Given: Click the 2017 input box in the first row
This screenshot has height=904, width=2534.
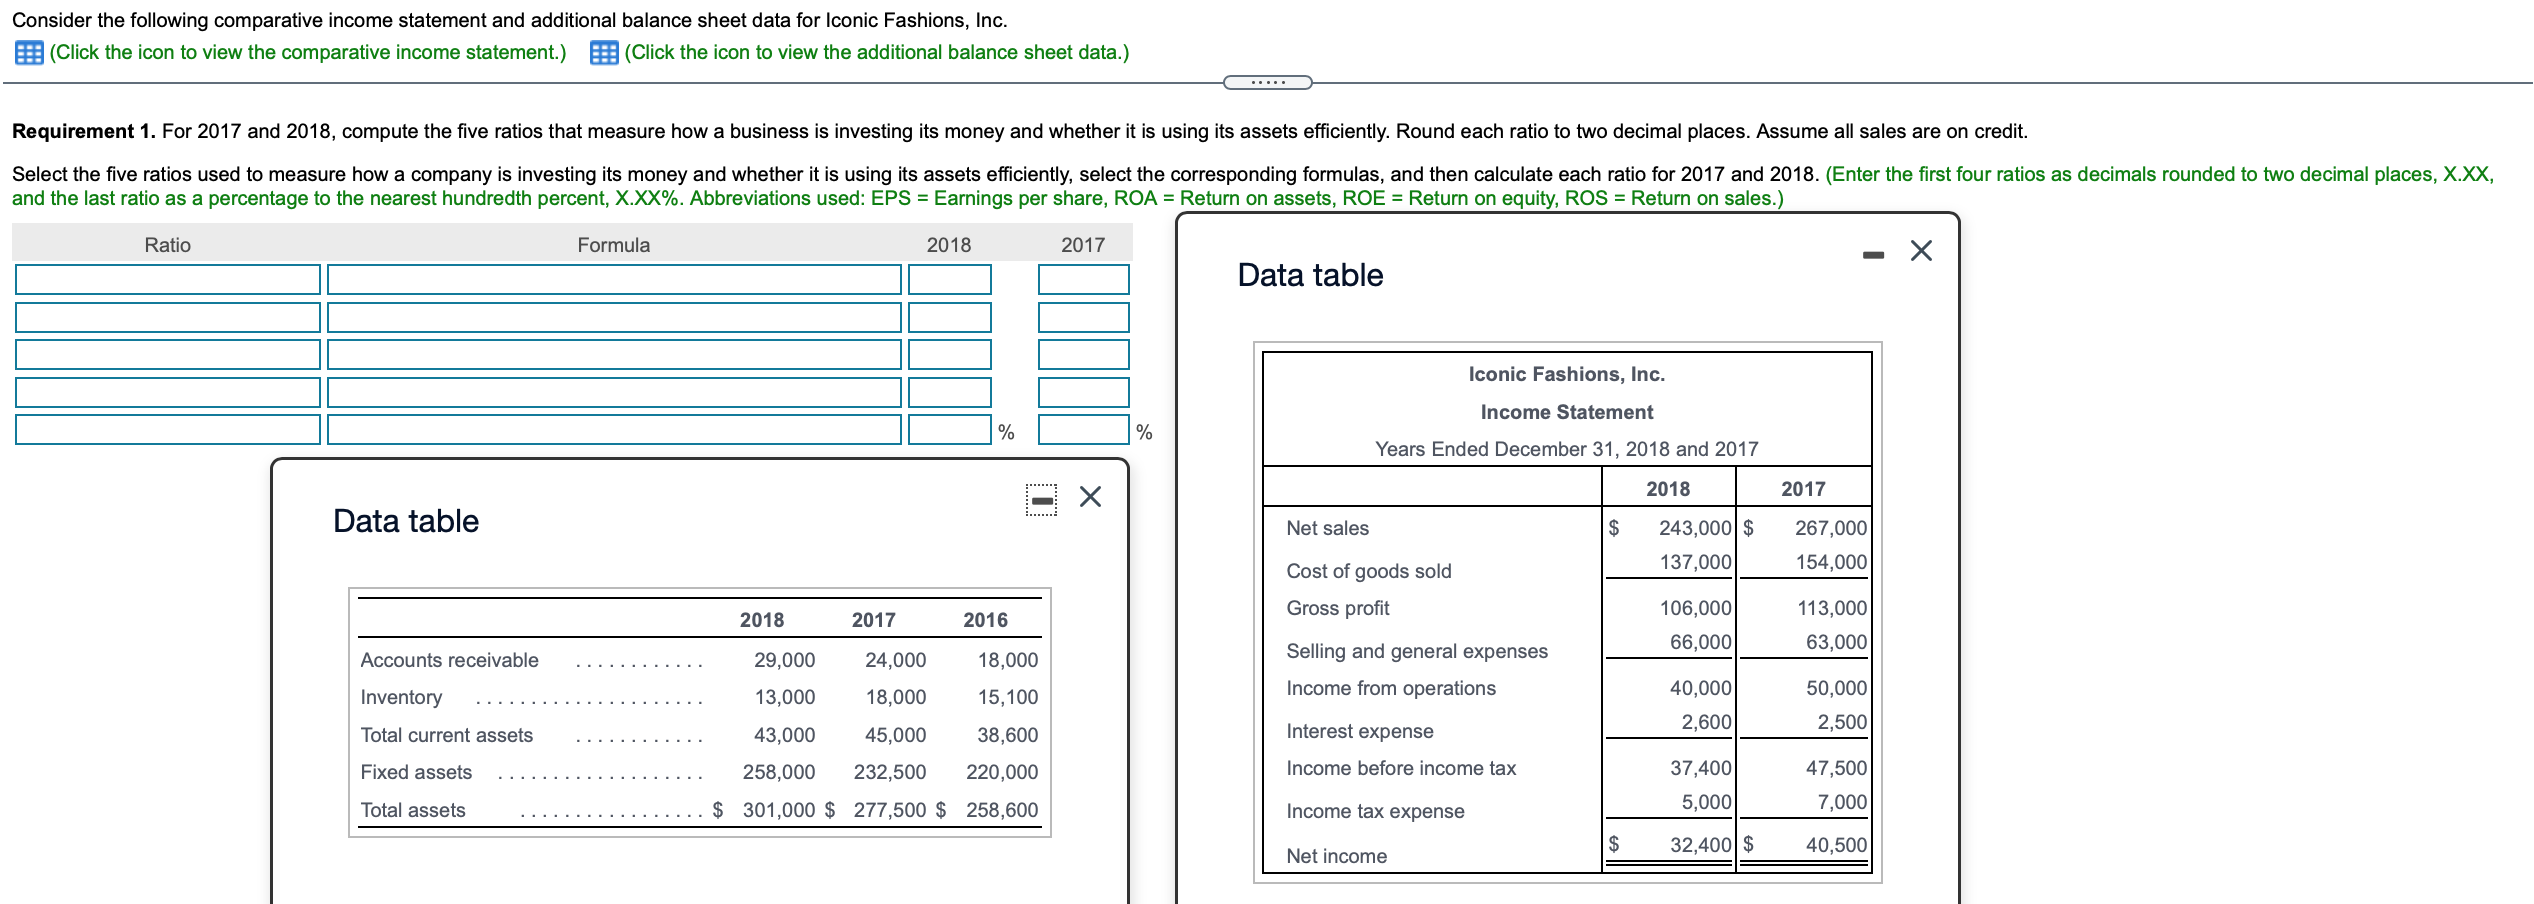Looking at the screenshot, I should point(1083,279).
